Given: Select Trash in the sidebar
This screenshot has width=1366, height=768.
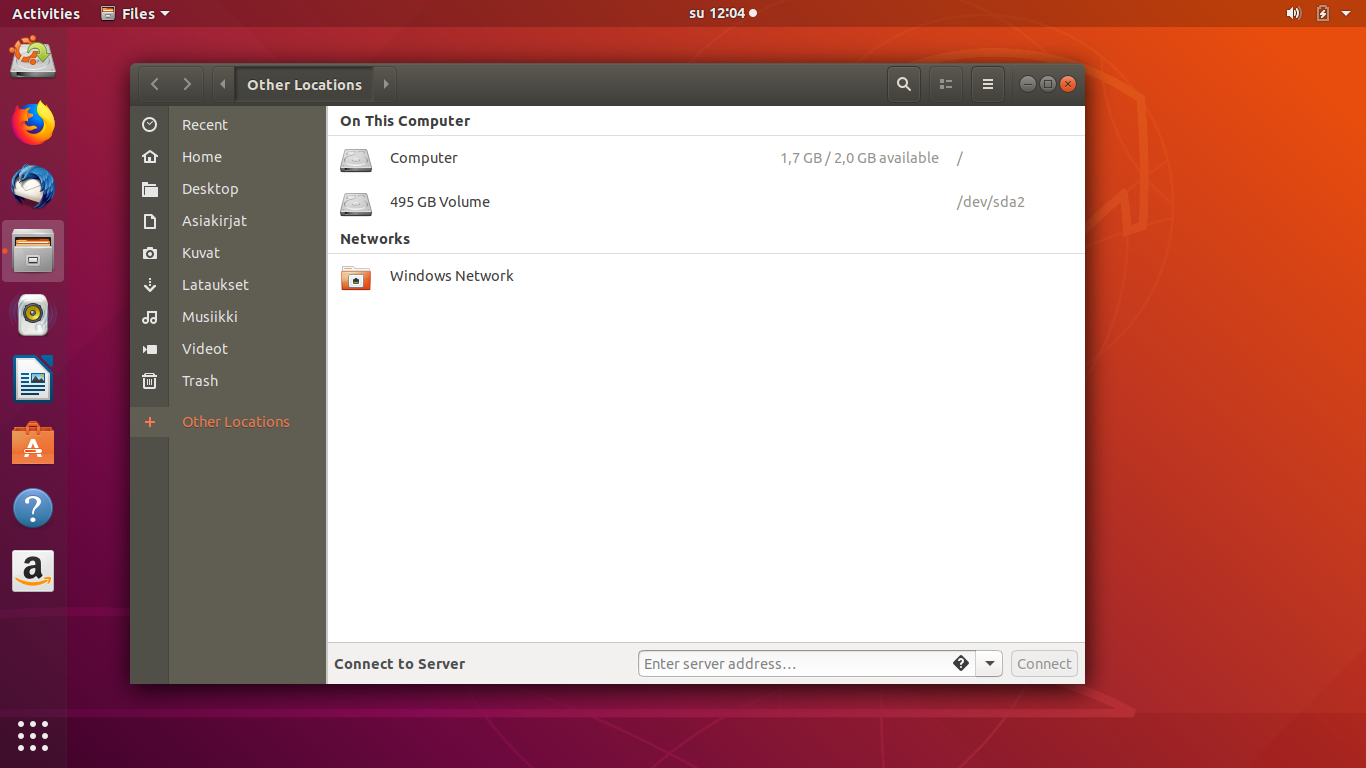Looking at the screenshot, I should click(200, 381).
